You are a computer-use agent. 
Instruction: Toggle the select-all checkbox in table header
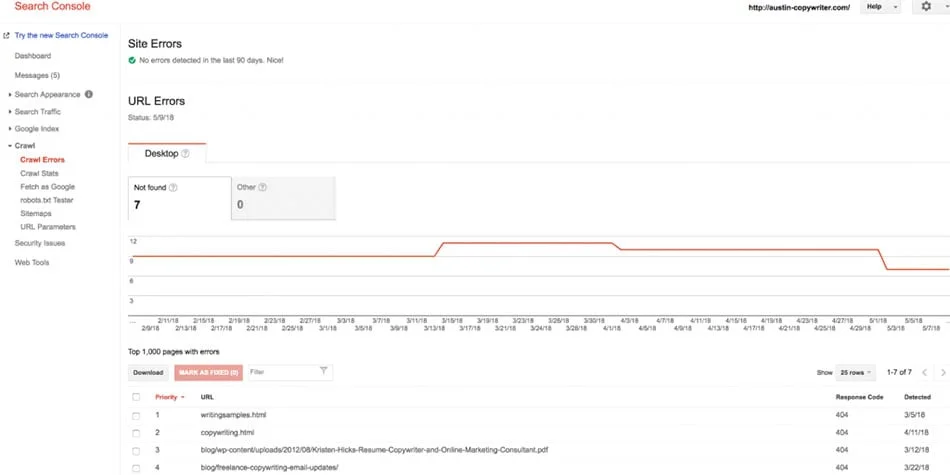point(136,397)
